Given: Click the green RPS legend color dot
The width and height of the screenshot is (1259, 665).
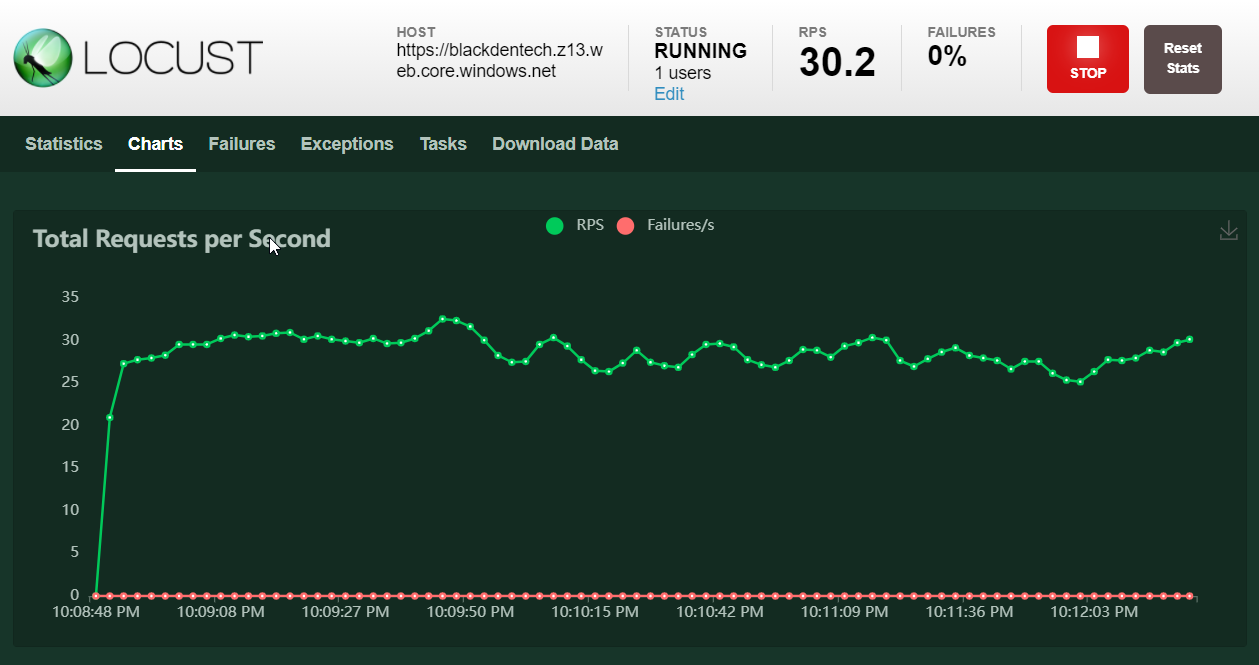Looking at the screenshot, I should [555, 226].
